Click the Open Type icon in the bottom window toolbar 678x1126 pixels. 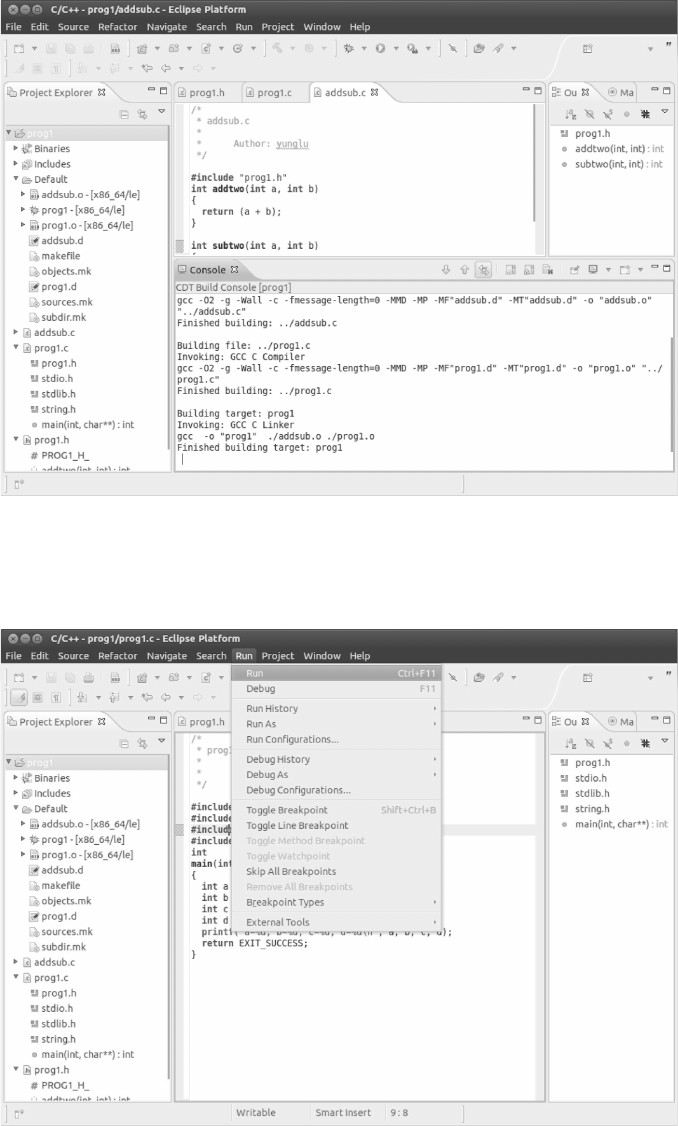click(x=478, y=677)
